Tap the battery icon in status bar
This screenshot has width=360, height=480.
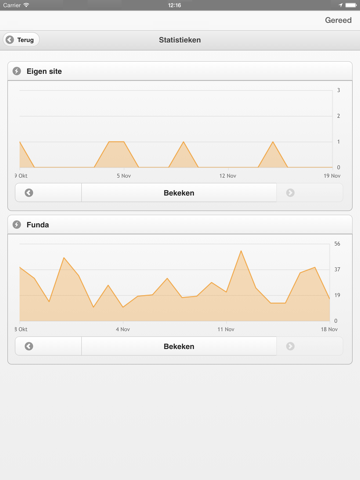pos(351,5)
